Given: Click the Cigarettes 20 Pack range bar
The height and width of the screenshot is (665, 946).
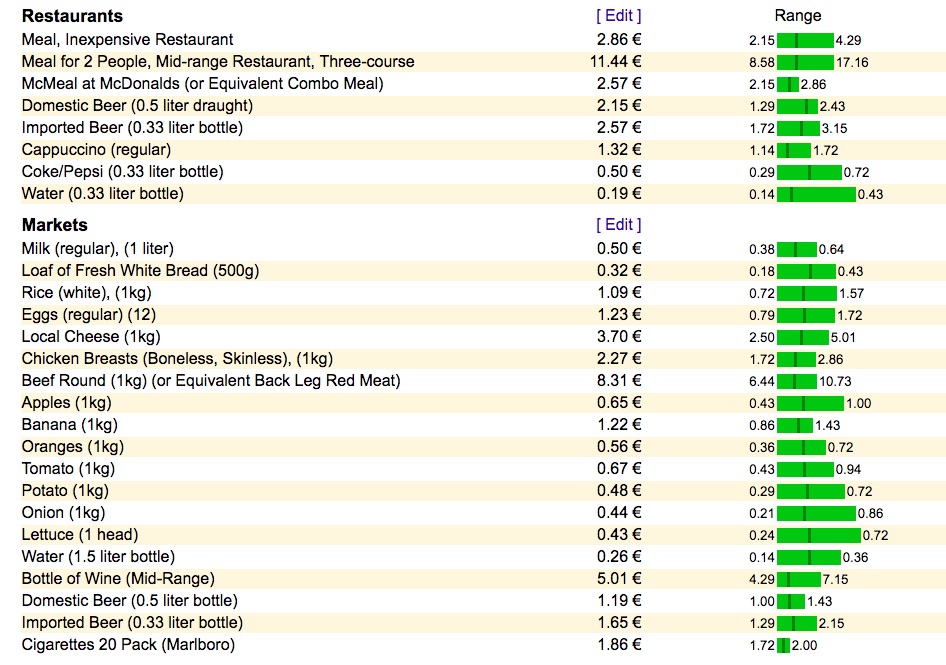Looking at the screenshot, I should [x=783, y=645].
